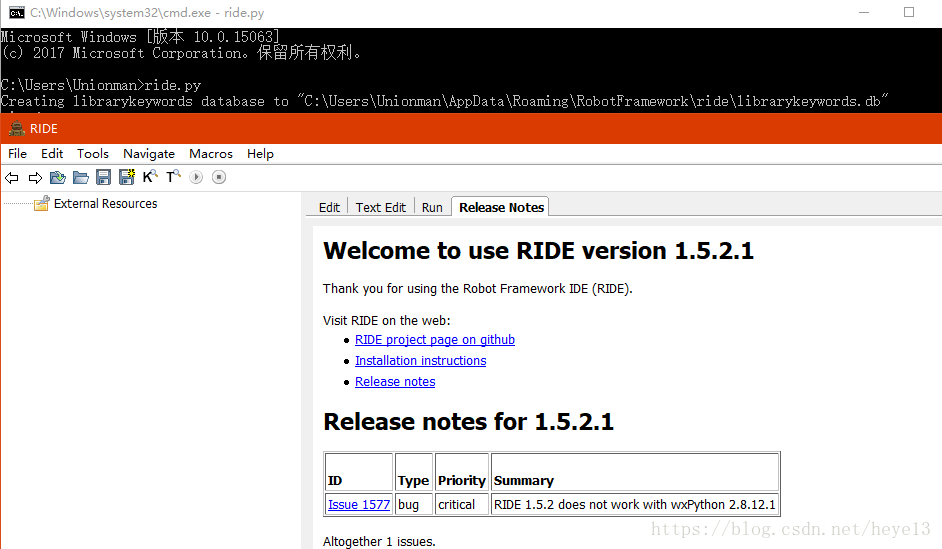
Task: Click the cmd.exe window icon
Action: [17, 13]
